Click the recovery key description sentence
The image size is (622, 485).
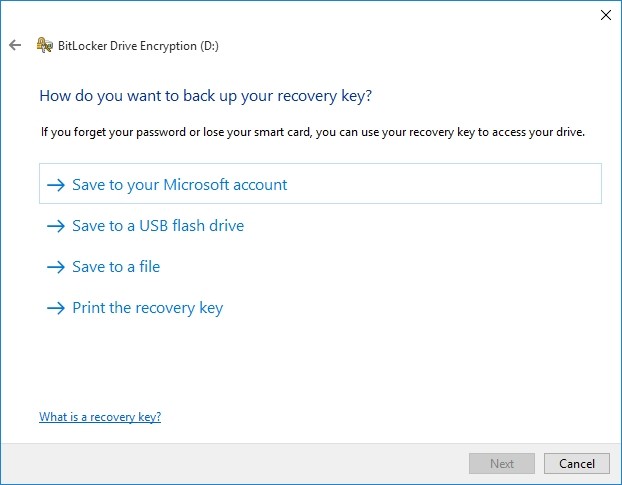(313, 132)
